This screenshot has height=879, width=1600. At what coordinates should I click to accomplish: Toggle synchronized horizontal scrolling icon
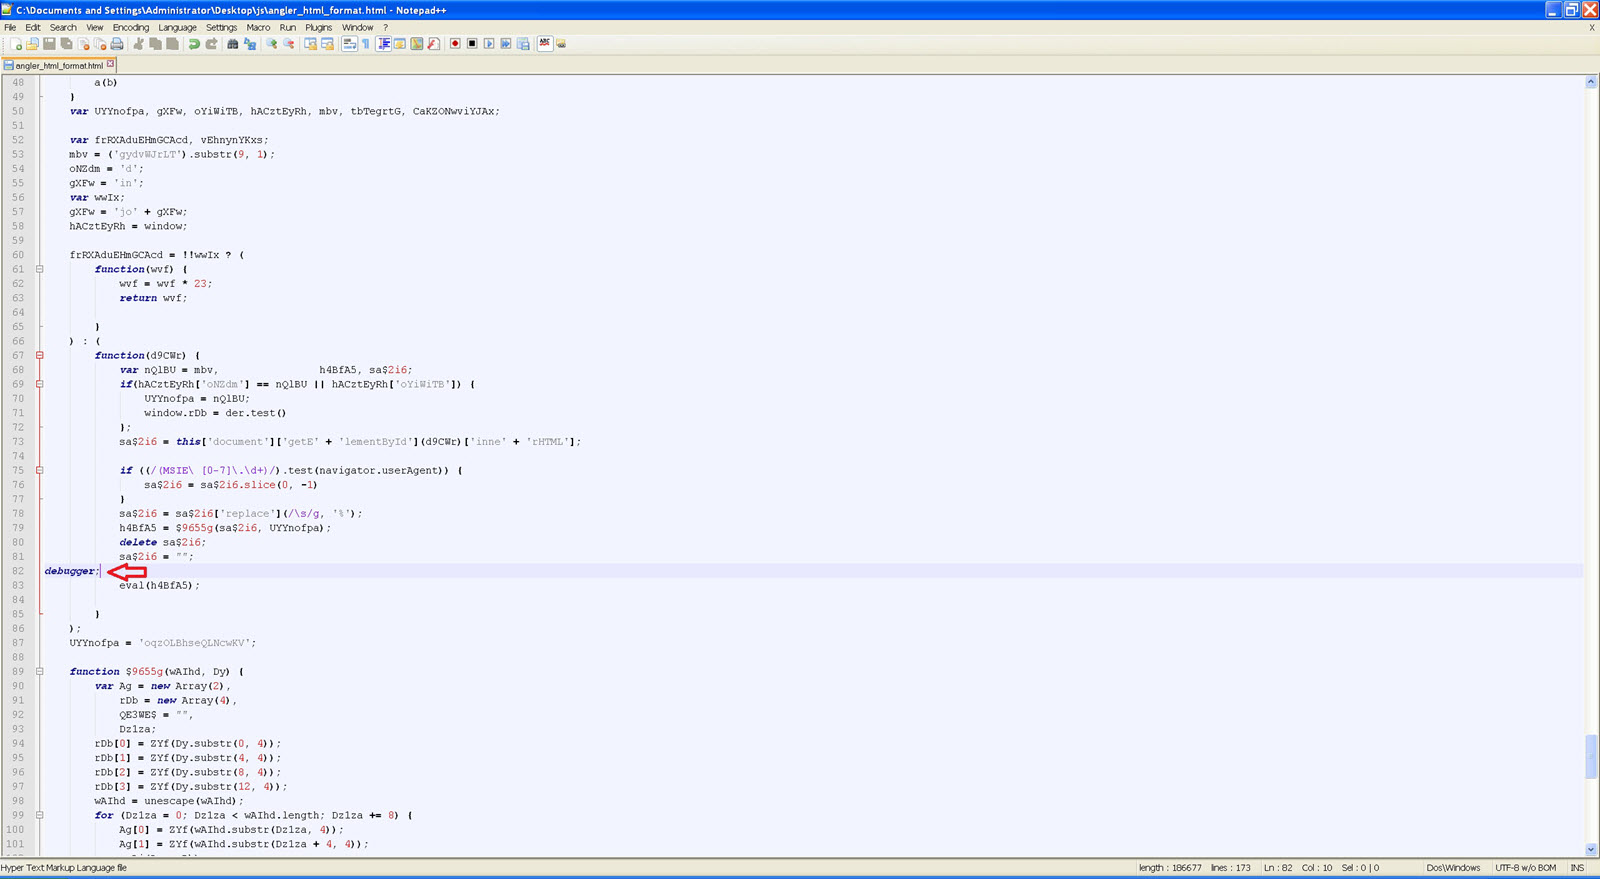tap(327, 44)
